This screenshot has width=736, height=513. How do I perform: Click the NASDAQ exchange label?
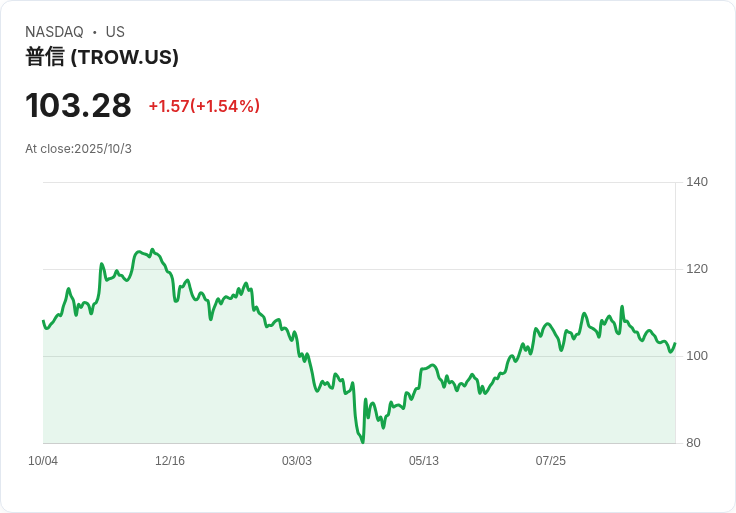54,32
